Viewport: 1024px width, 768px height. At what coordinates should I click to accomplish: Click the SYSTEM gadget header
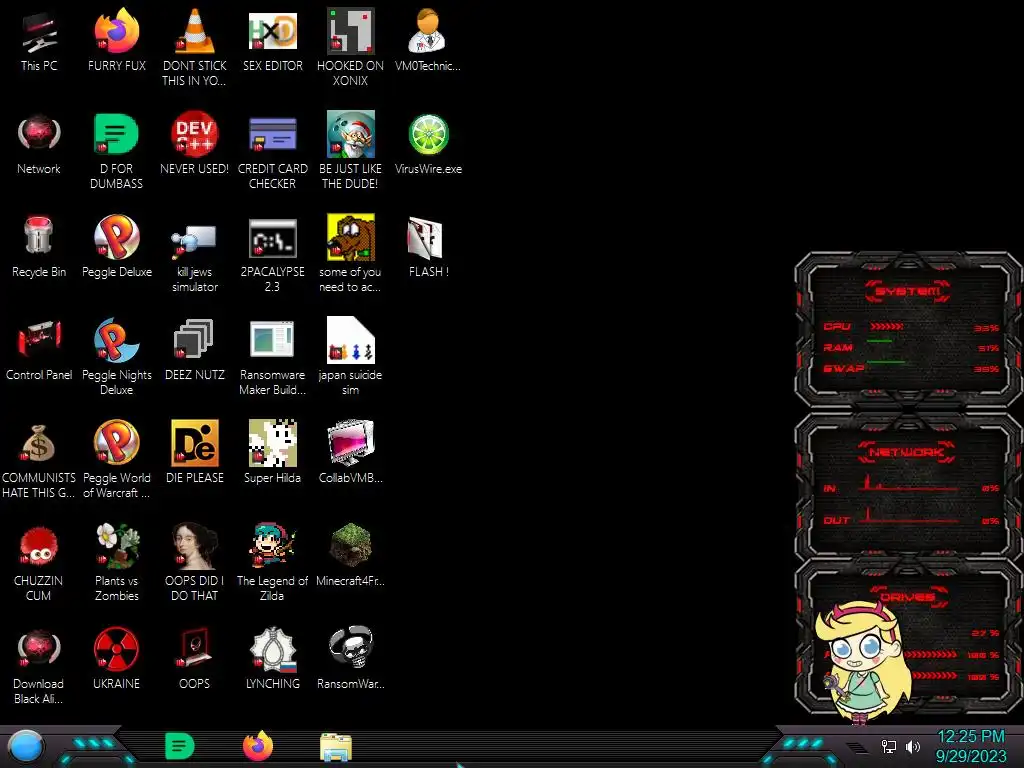[908, 291]
